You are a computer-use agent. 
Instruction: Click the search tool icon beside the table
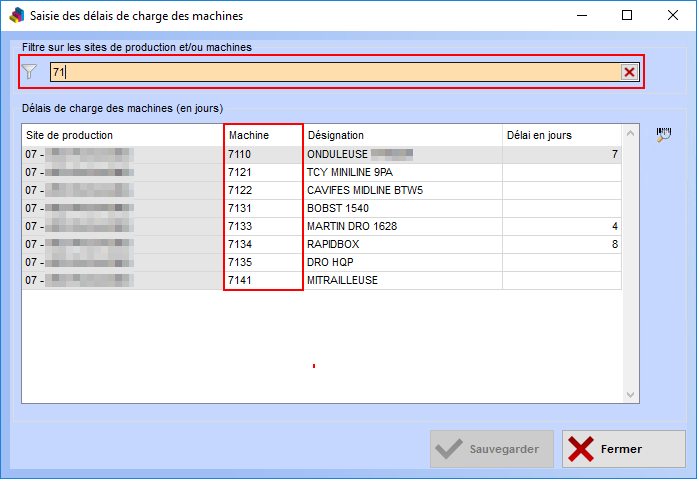click(x=663, y=136)
